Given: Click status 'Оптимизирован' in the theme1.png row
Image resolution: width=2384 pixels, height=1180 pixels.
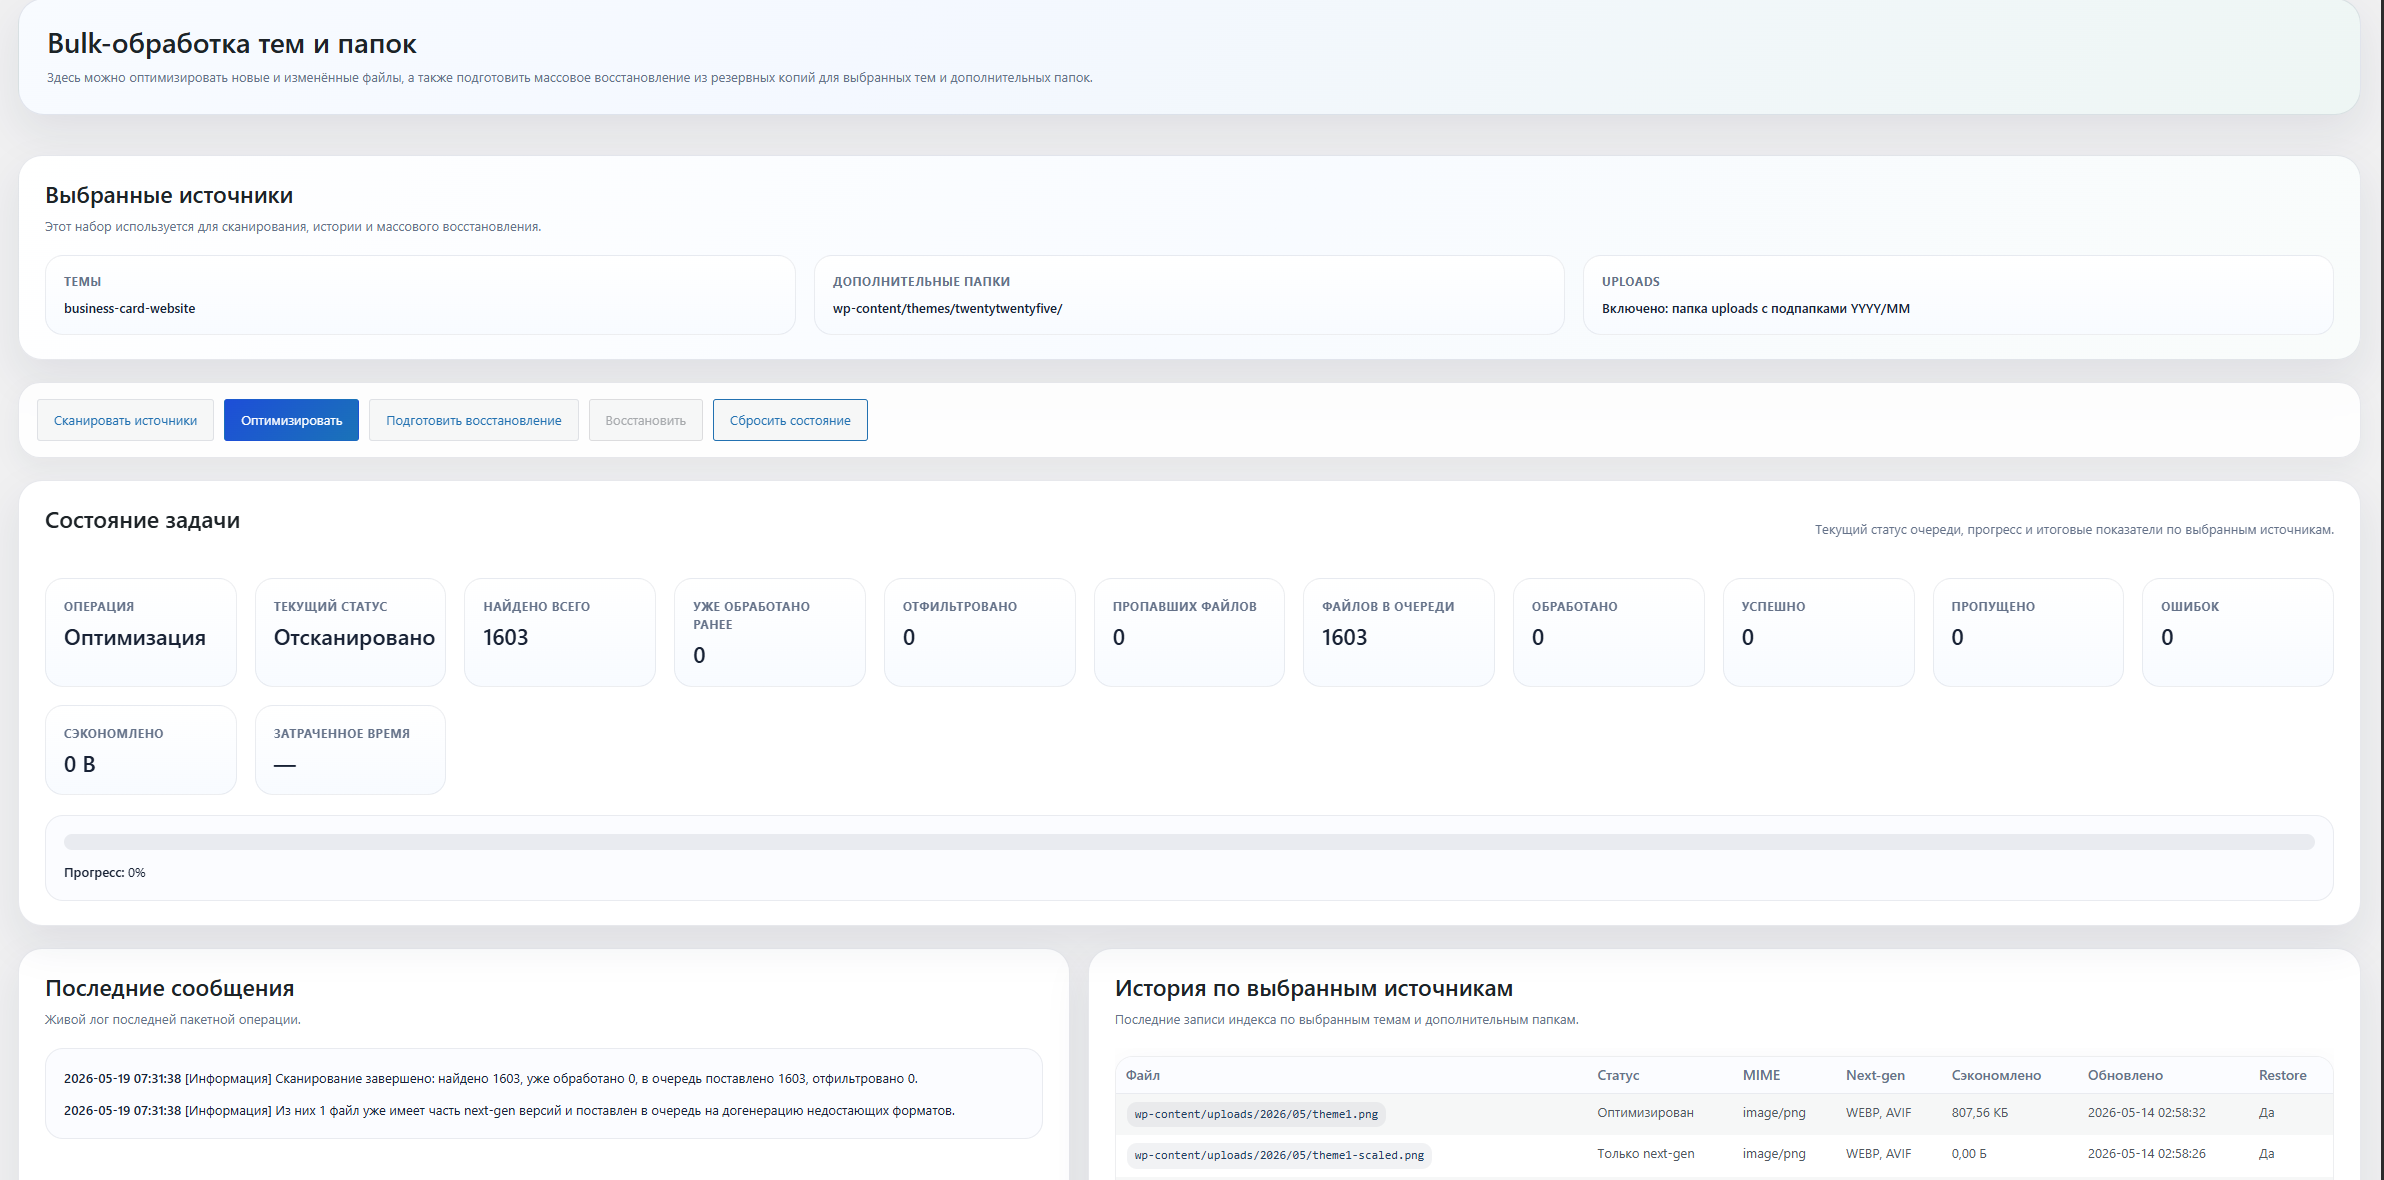Looking at the screenshot, I should (1645, 1113).
